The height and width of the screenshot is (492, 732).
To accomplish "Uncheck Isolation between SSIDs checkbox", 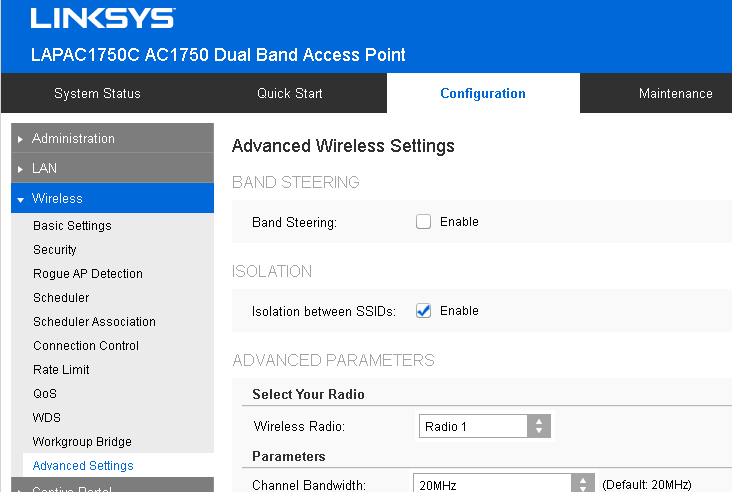I will click(423, 311).
